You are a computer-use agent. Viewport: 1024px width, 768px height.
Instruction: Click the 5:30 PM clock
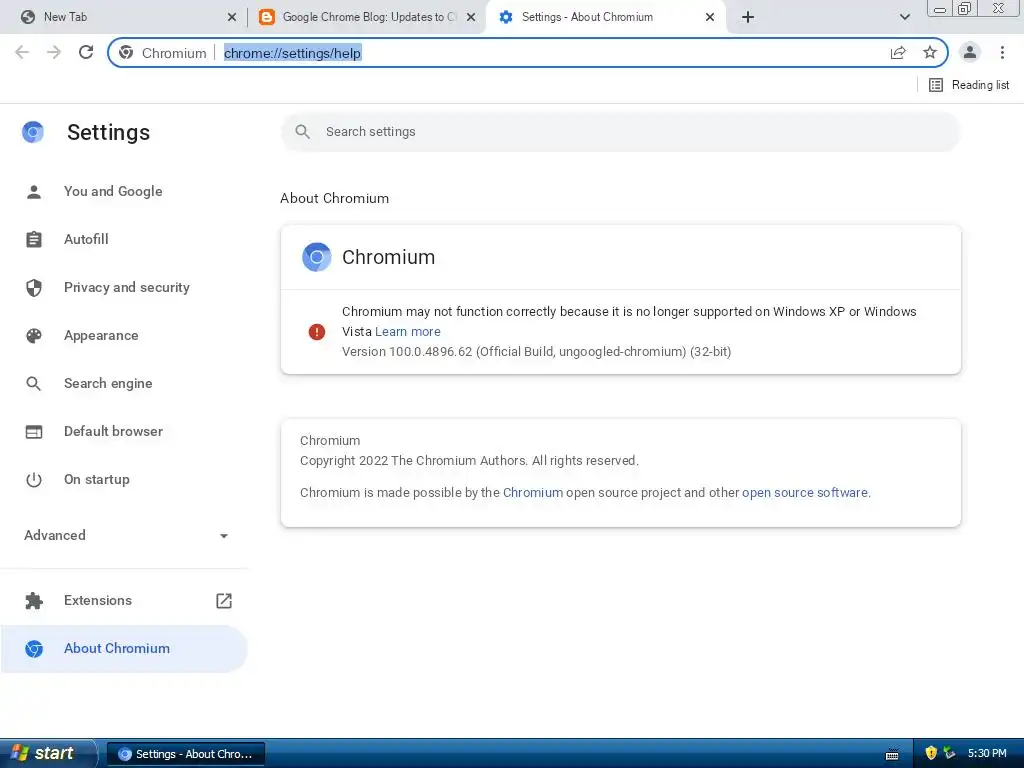point(987,753)
